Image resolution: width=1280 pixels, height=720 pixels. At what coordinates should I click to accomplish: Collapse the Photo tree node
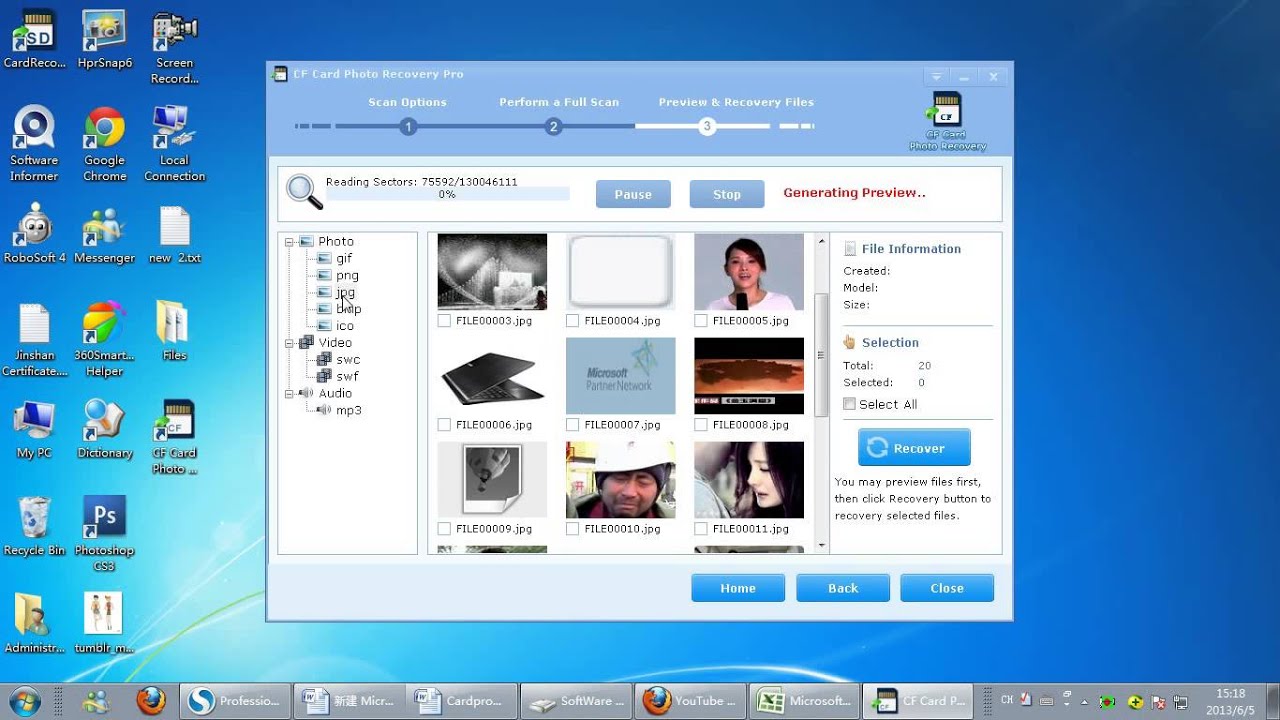(289, 242)
